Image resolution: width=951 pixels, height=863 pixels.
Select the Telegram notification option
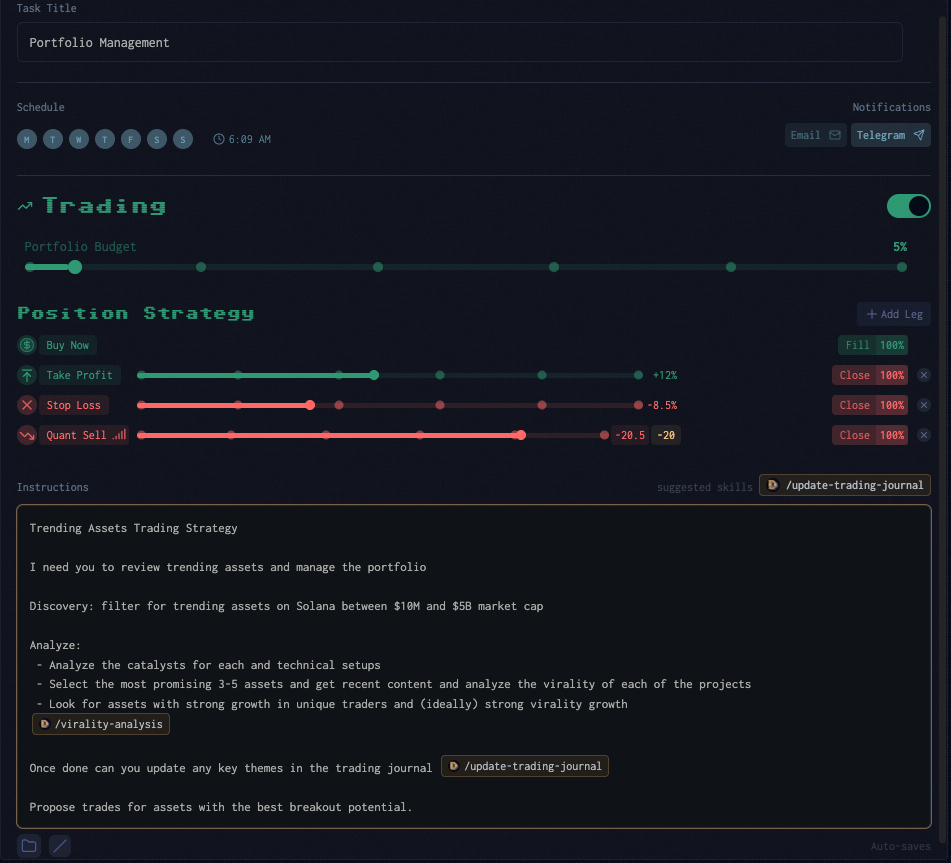[890, 134]
